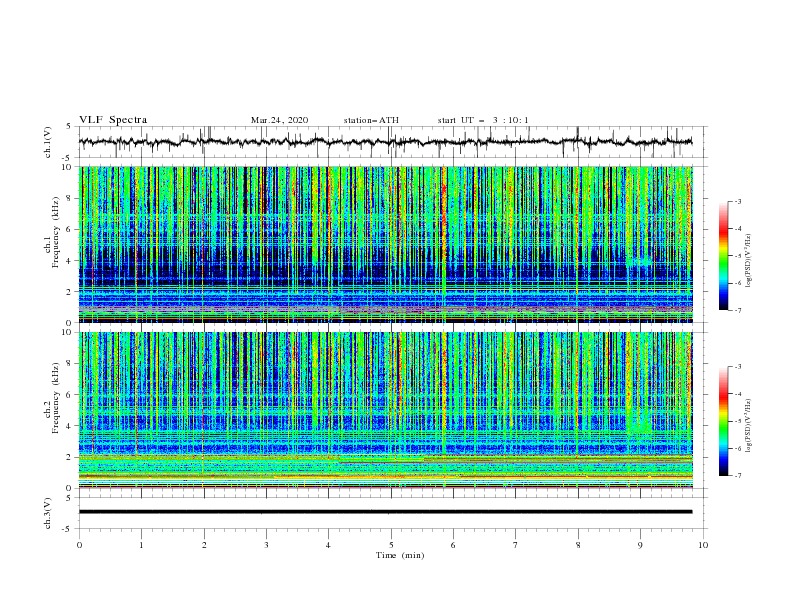
Task: Click the time axis tick label '0'
Action: point(79,545)
